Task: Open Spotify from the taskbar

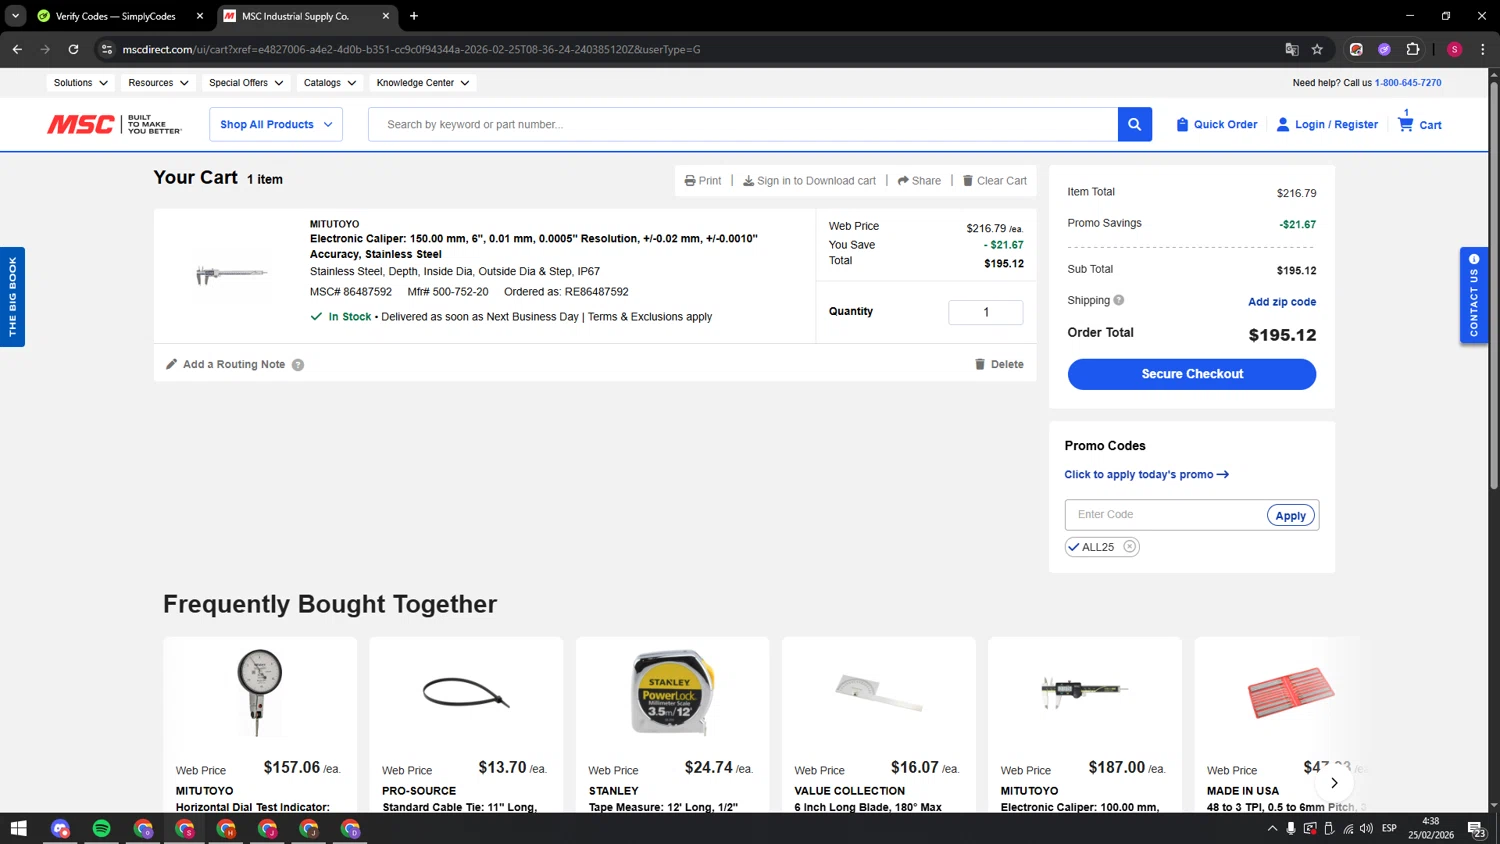Action: pyautogui.click(x=102, y=828)
